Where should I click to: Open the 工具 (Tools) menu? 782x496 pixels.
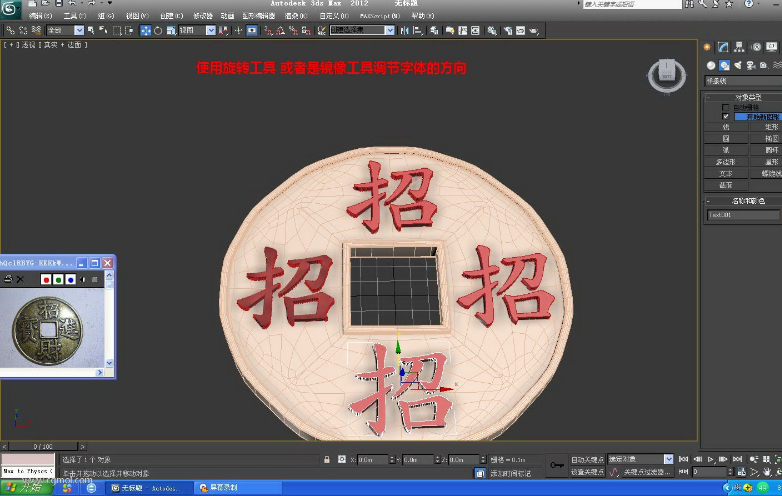(x=74, y=16)
